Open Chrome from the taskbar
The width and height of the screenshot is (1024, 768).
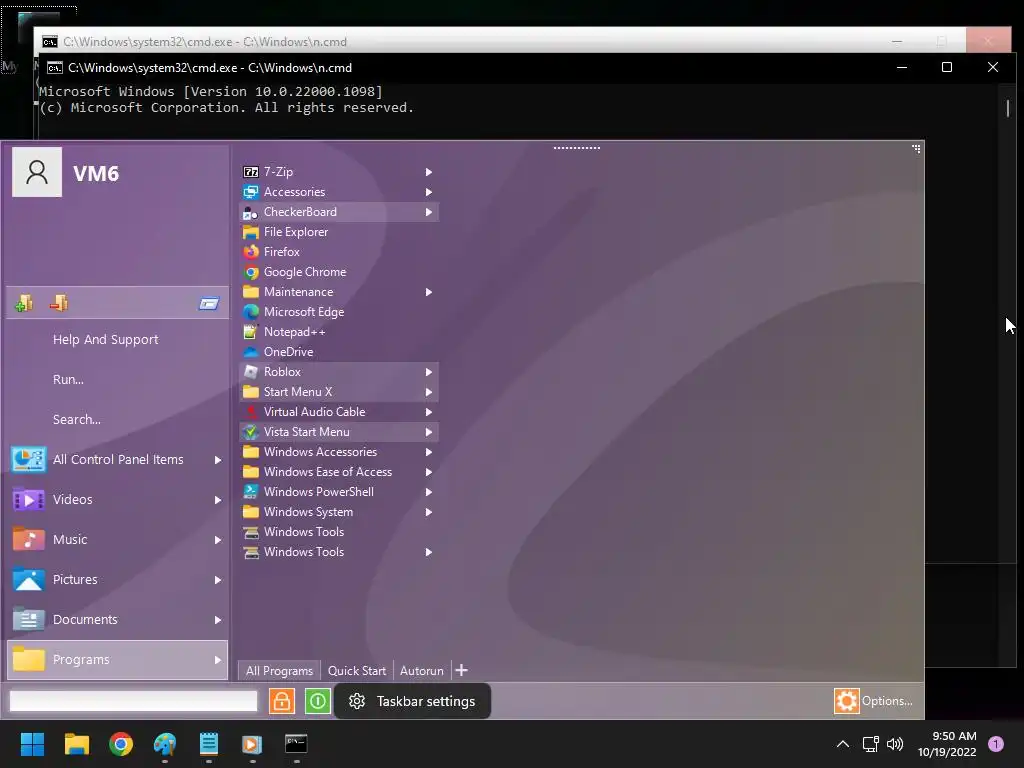click(121, 744)
